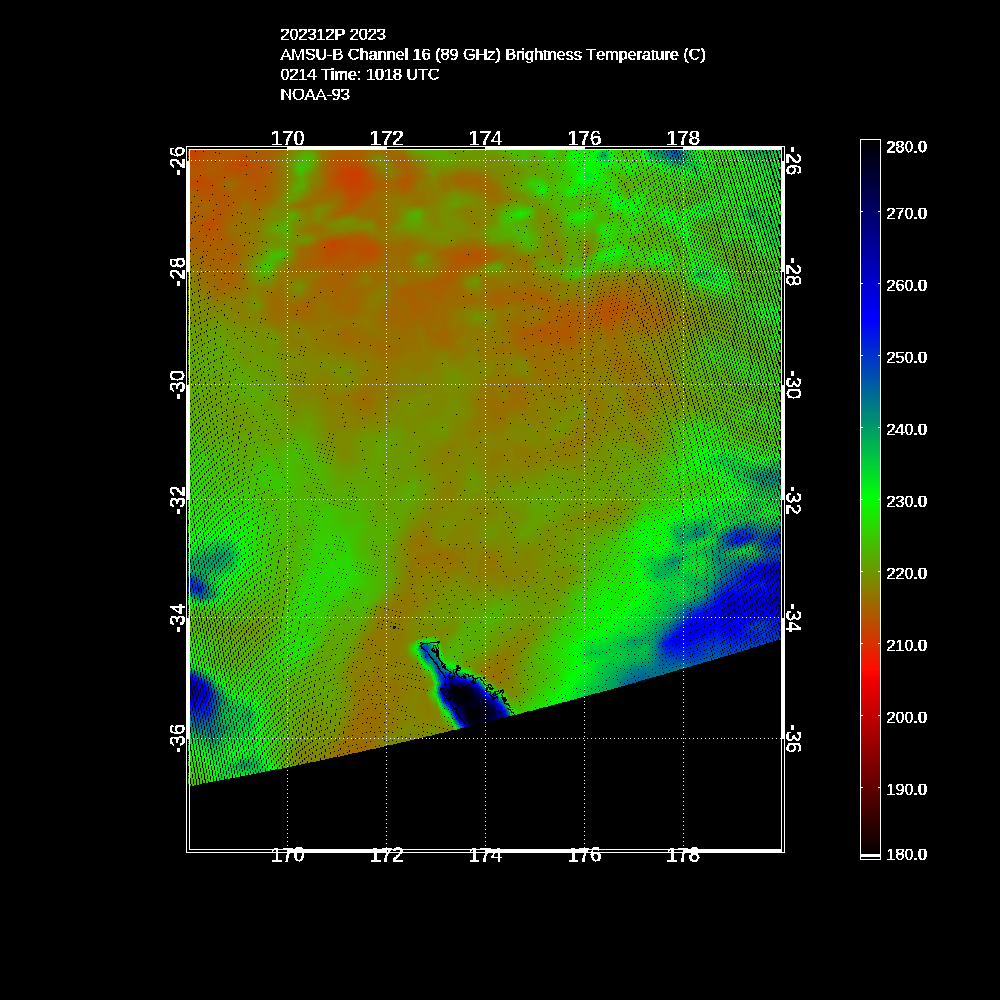Image resolution: width=1000 pixels, height=1000 pixels.
Task: Click the -34 latitude label on left axis
Action: coord(178,618)
